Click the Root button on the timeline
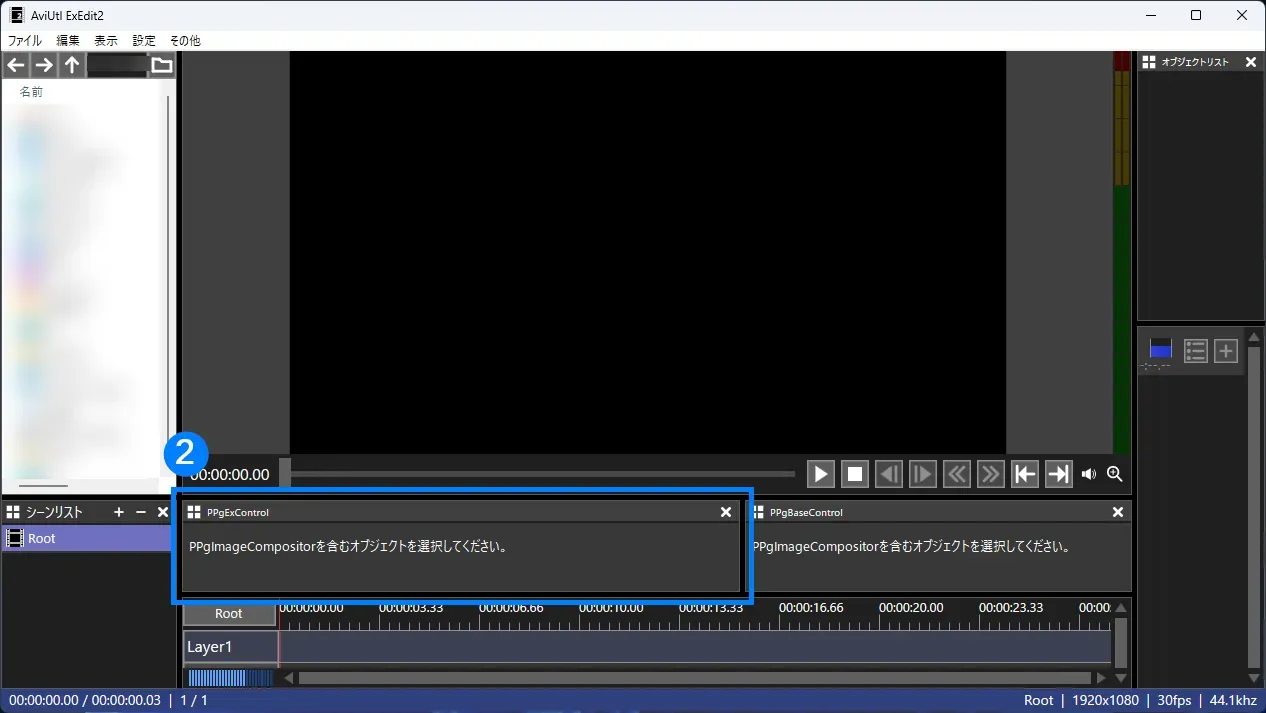The image size is (1266, 713). (229, 613)
